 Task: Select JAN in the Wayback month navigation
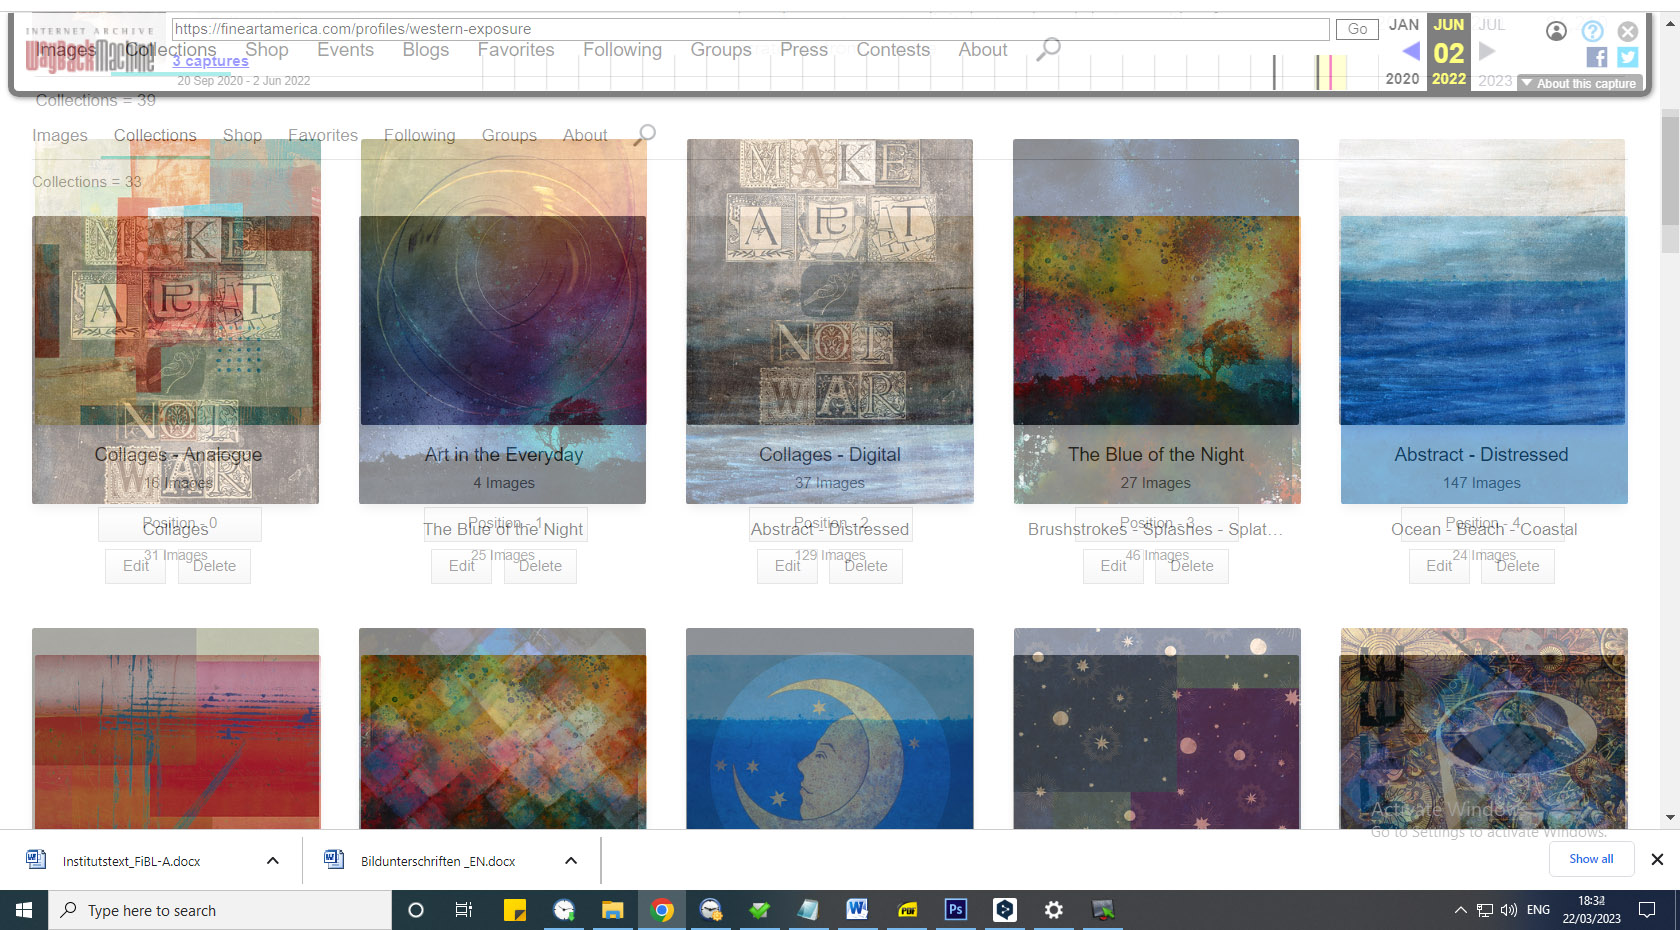(x=1403, y=25)
